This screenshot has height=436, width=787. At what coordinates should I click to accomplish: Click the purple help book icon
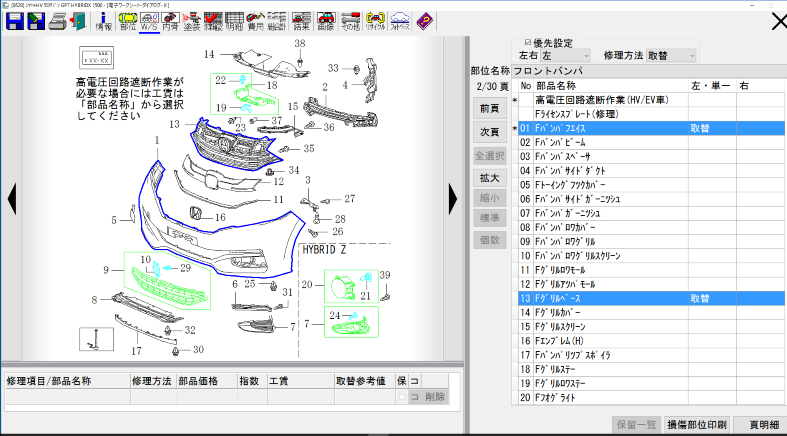[x=425, y=22]
